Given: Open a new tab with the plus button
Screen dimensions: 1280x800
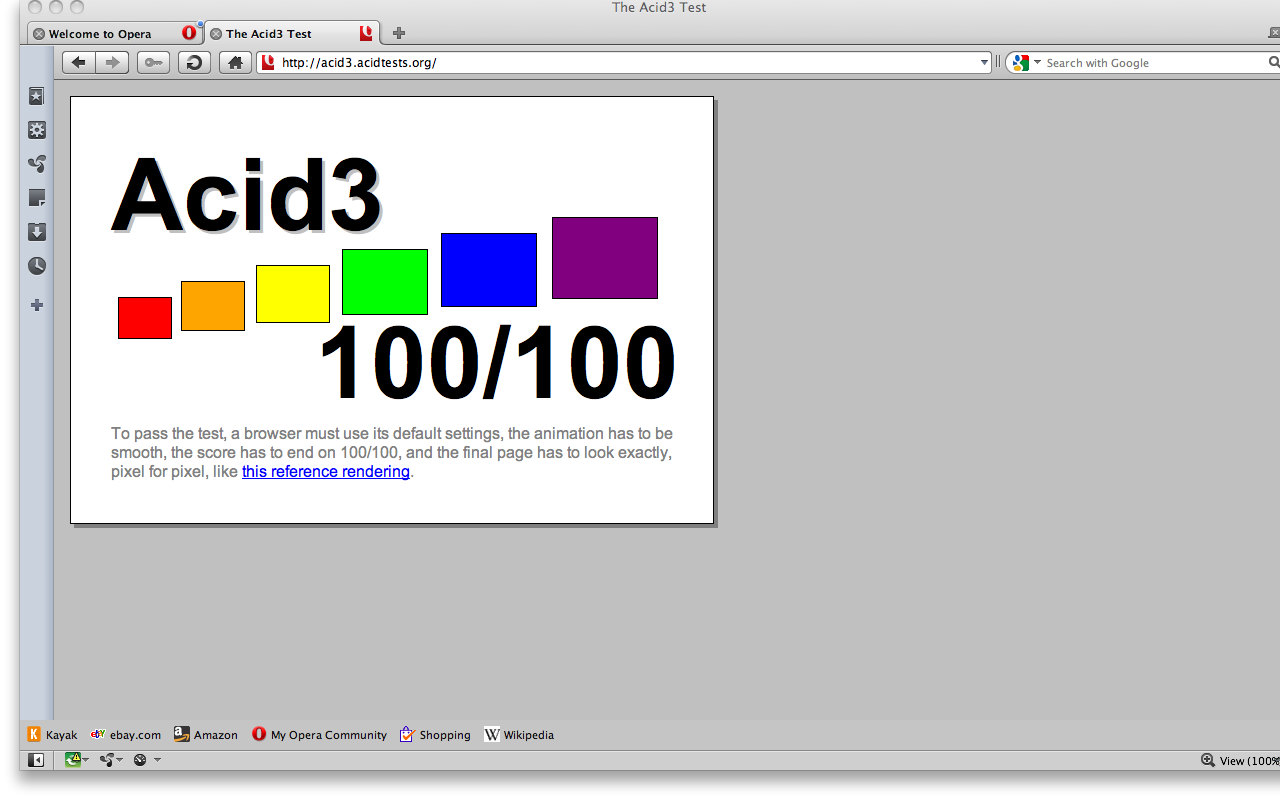Looking at the screenshot, I should [x=398, y=32].
